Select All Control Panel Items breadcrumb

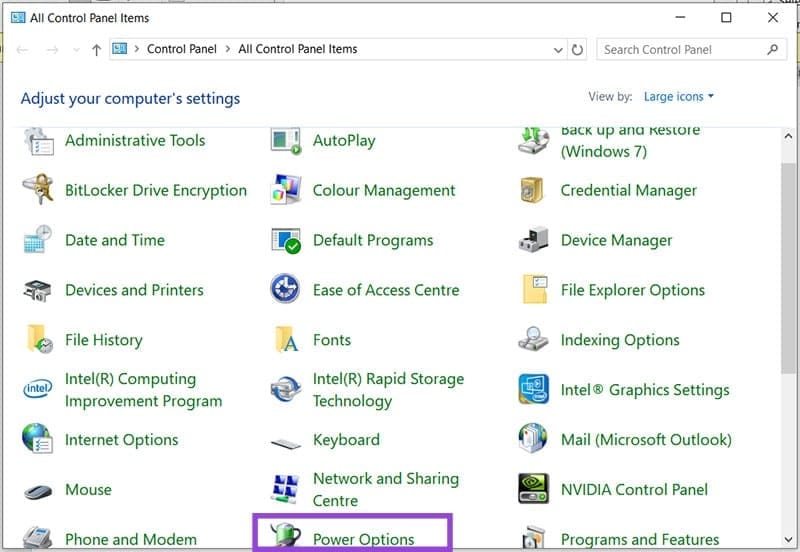297,49
